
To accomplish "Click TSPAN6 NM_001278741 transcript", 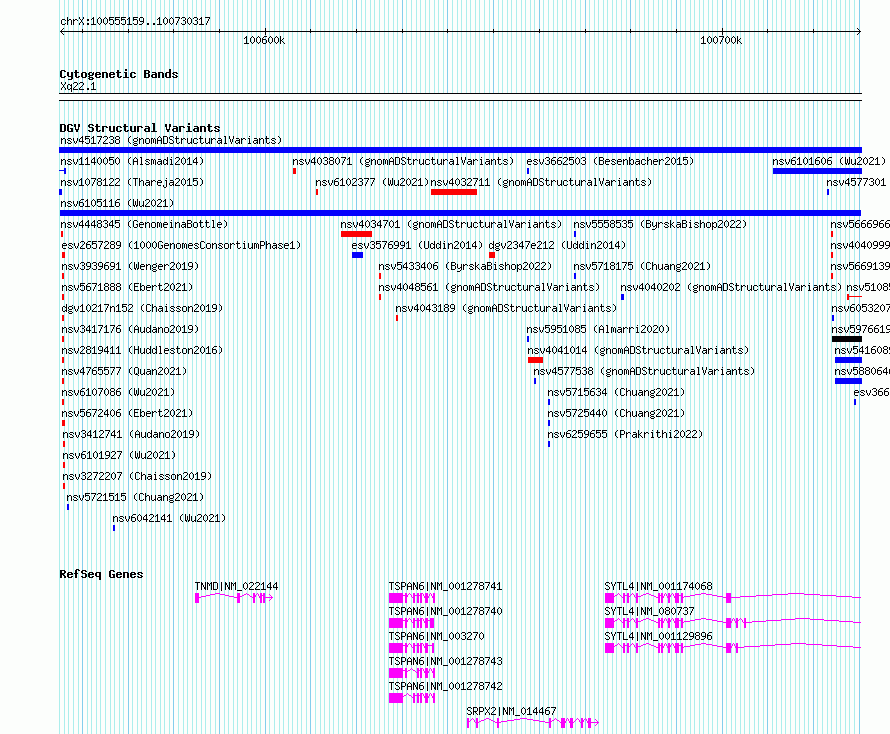I will [x=412, y=598].
